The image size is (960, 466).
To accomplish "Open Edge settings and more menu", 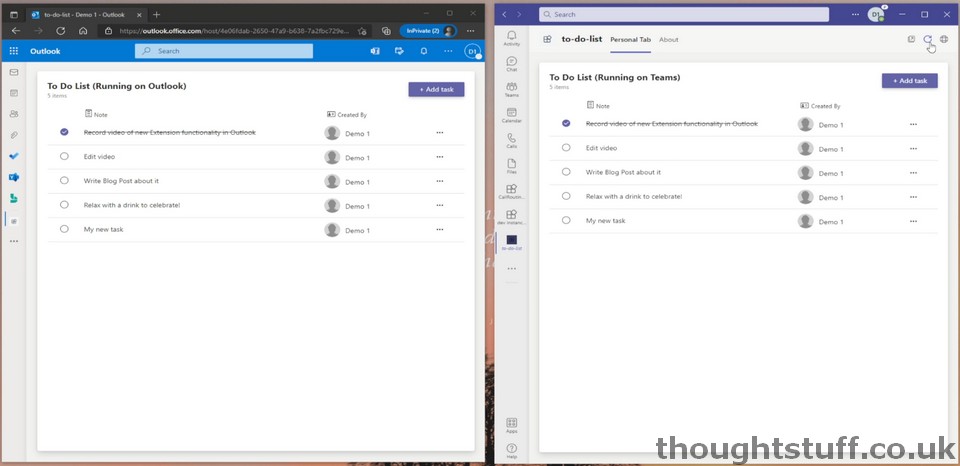I will tap(470, 31).
